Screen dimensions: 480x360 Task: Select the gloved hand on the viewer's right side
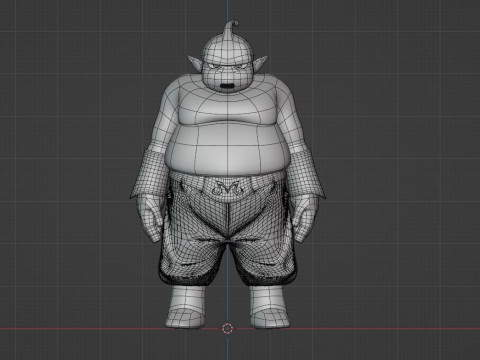tap(304, 217)
